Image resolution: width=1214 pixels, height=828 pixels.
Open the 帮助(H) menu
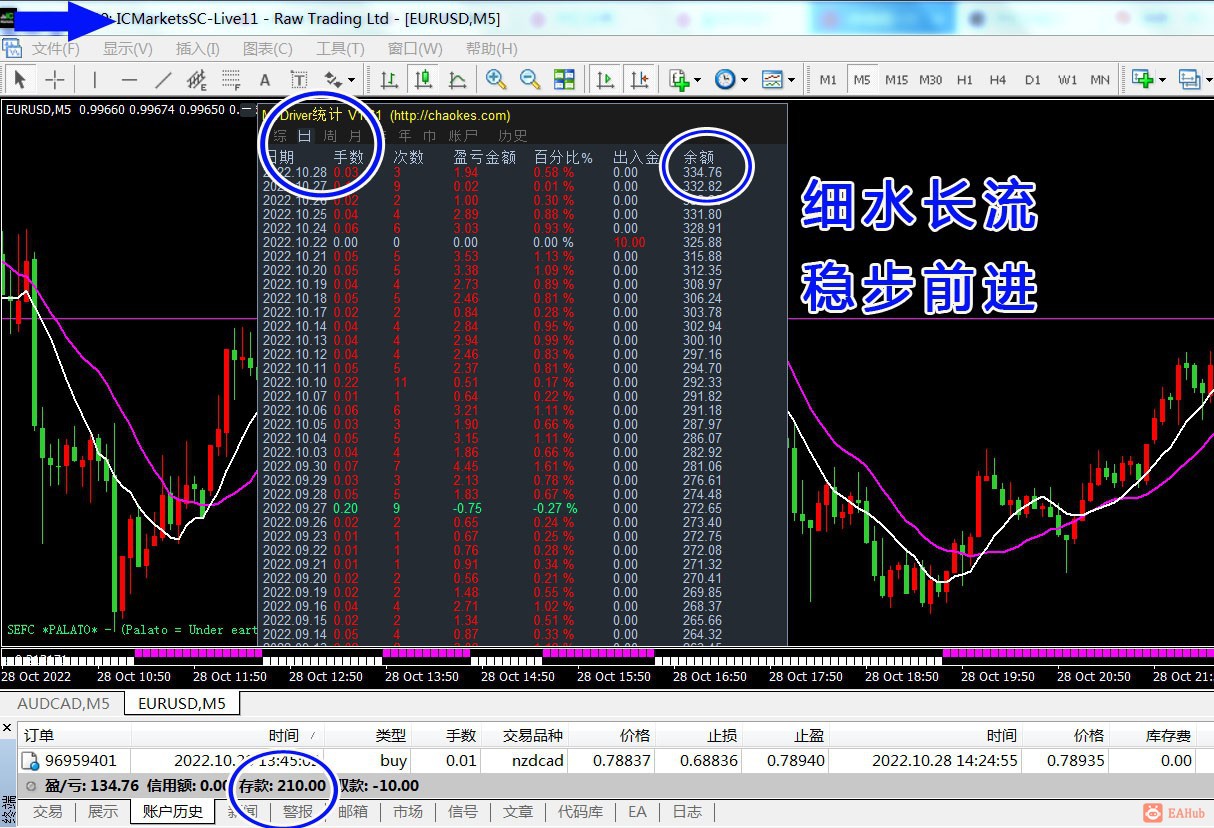point(492,49)
